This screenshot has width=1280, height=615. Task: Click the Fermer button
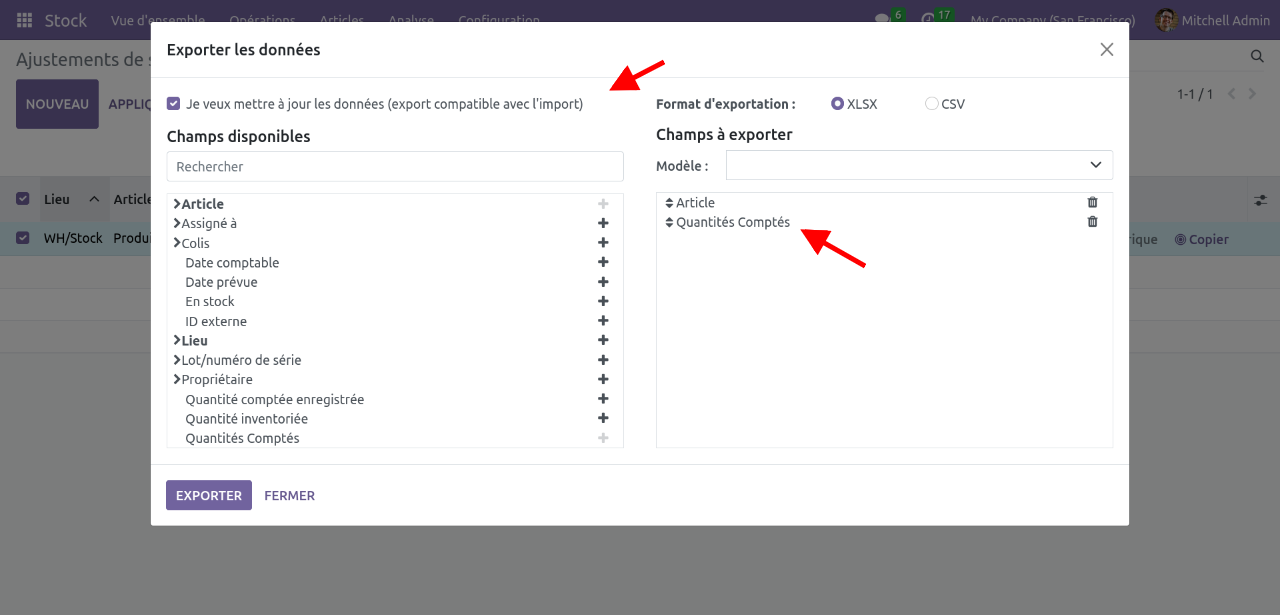tap(289, 496)
